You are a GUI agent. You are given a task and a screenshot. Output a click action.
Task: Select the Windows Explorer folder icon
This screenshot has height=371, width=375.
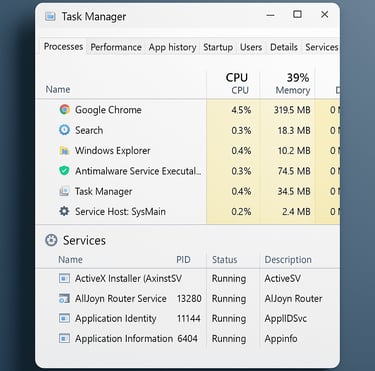64,150
